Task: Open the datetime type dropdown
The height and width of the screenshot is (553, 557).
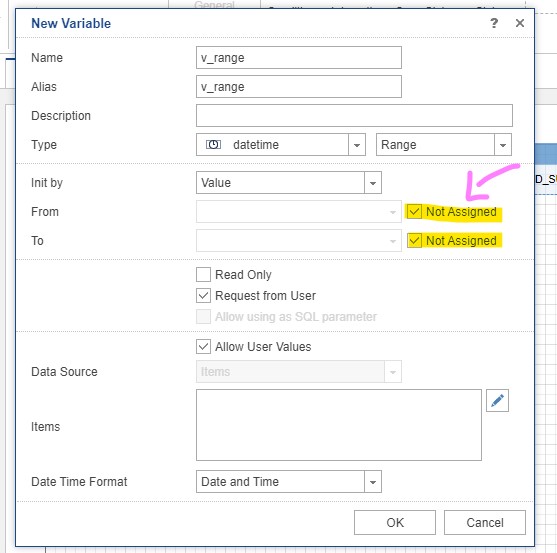Action: point(357,145)
